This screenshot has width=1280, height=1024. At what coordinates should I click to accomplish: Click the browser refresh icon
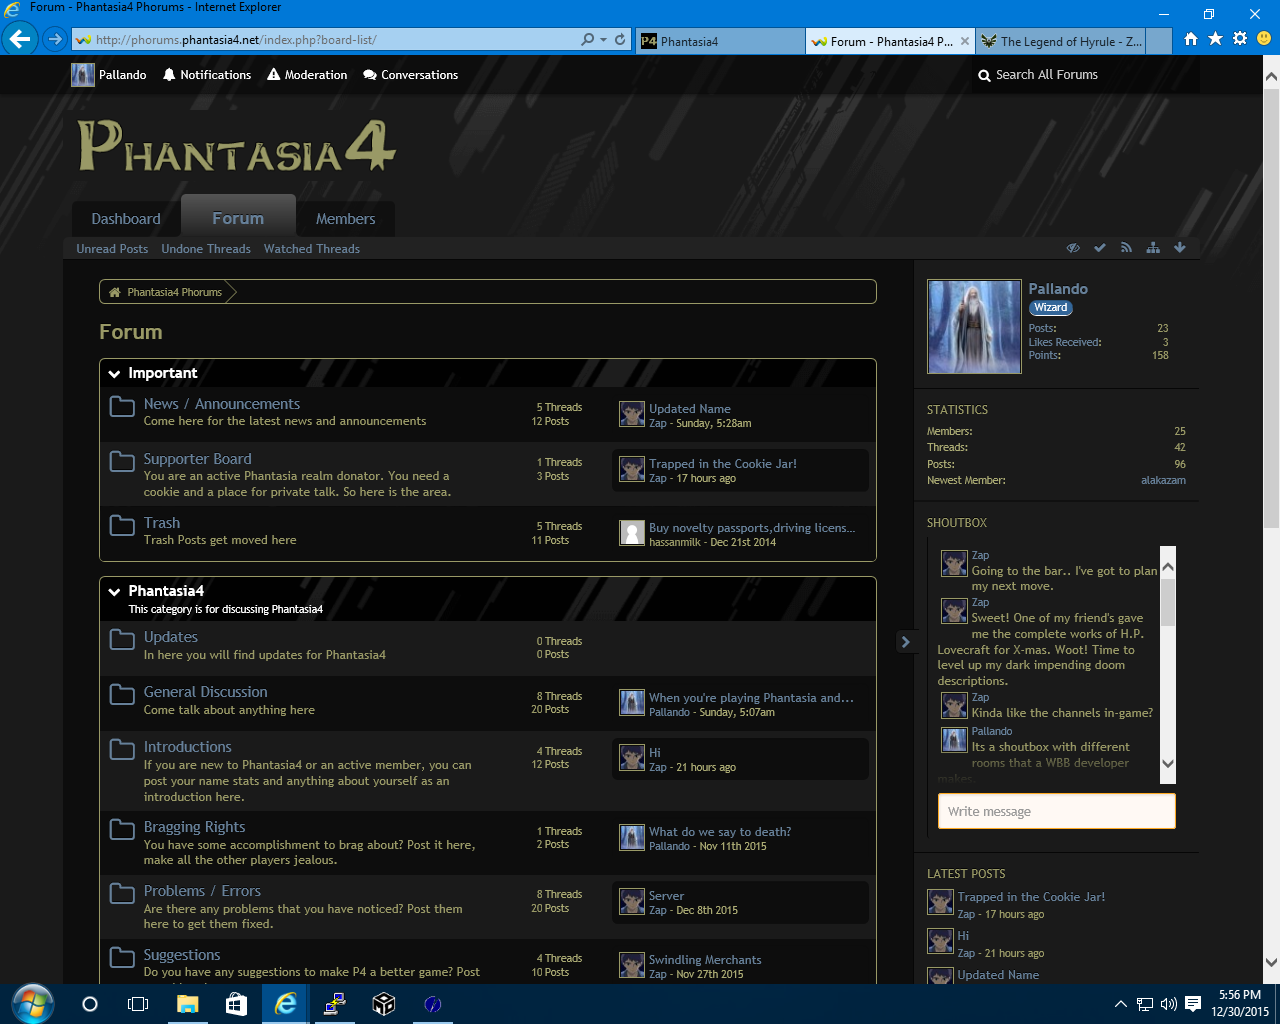[x=620, y=40]
